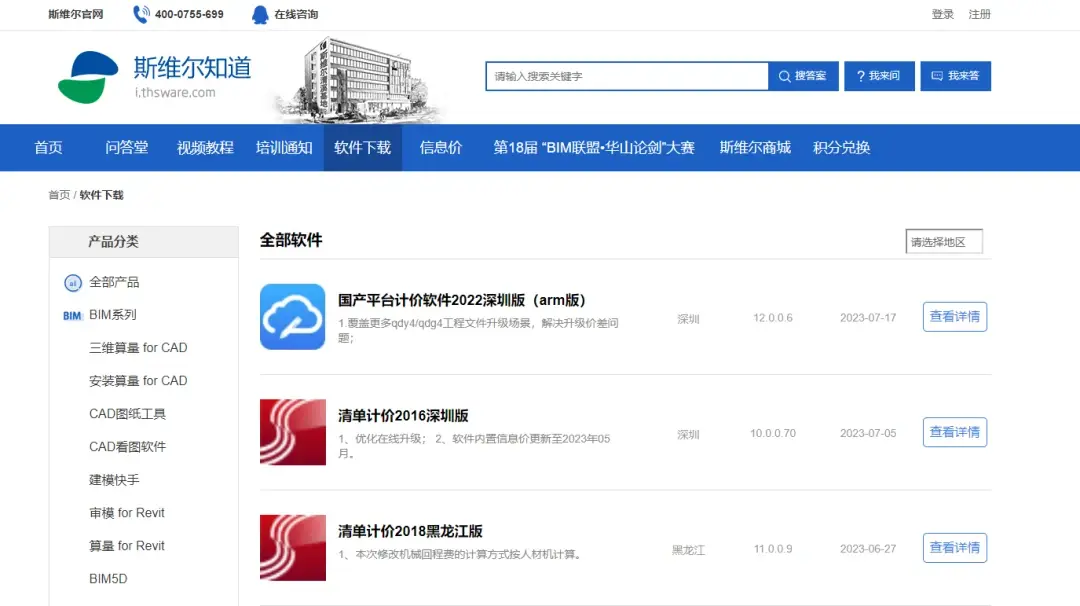Open 国产平台计价软件2022深圳版 title
1080x606 pixels.
(461, 300)
